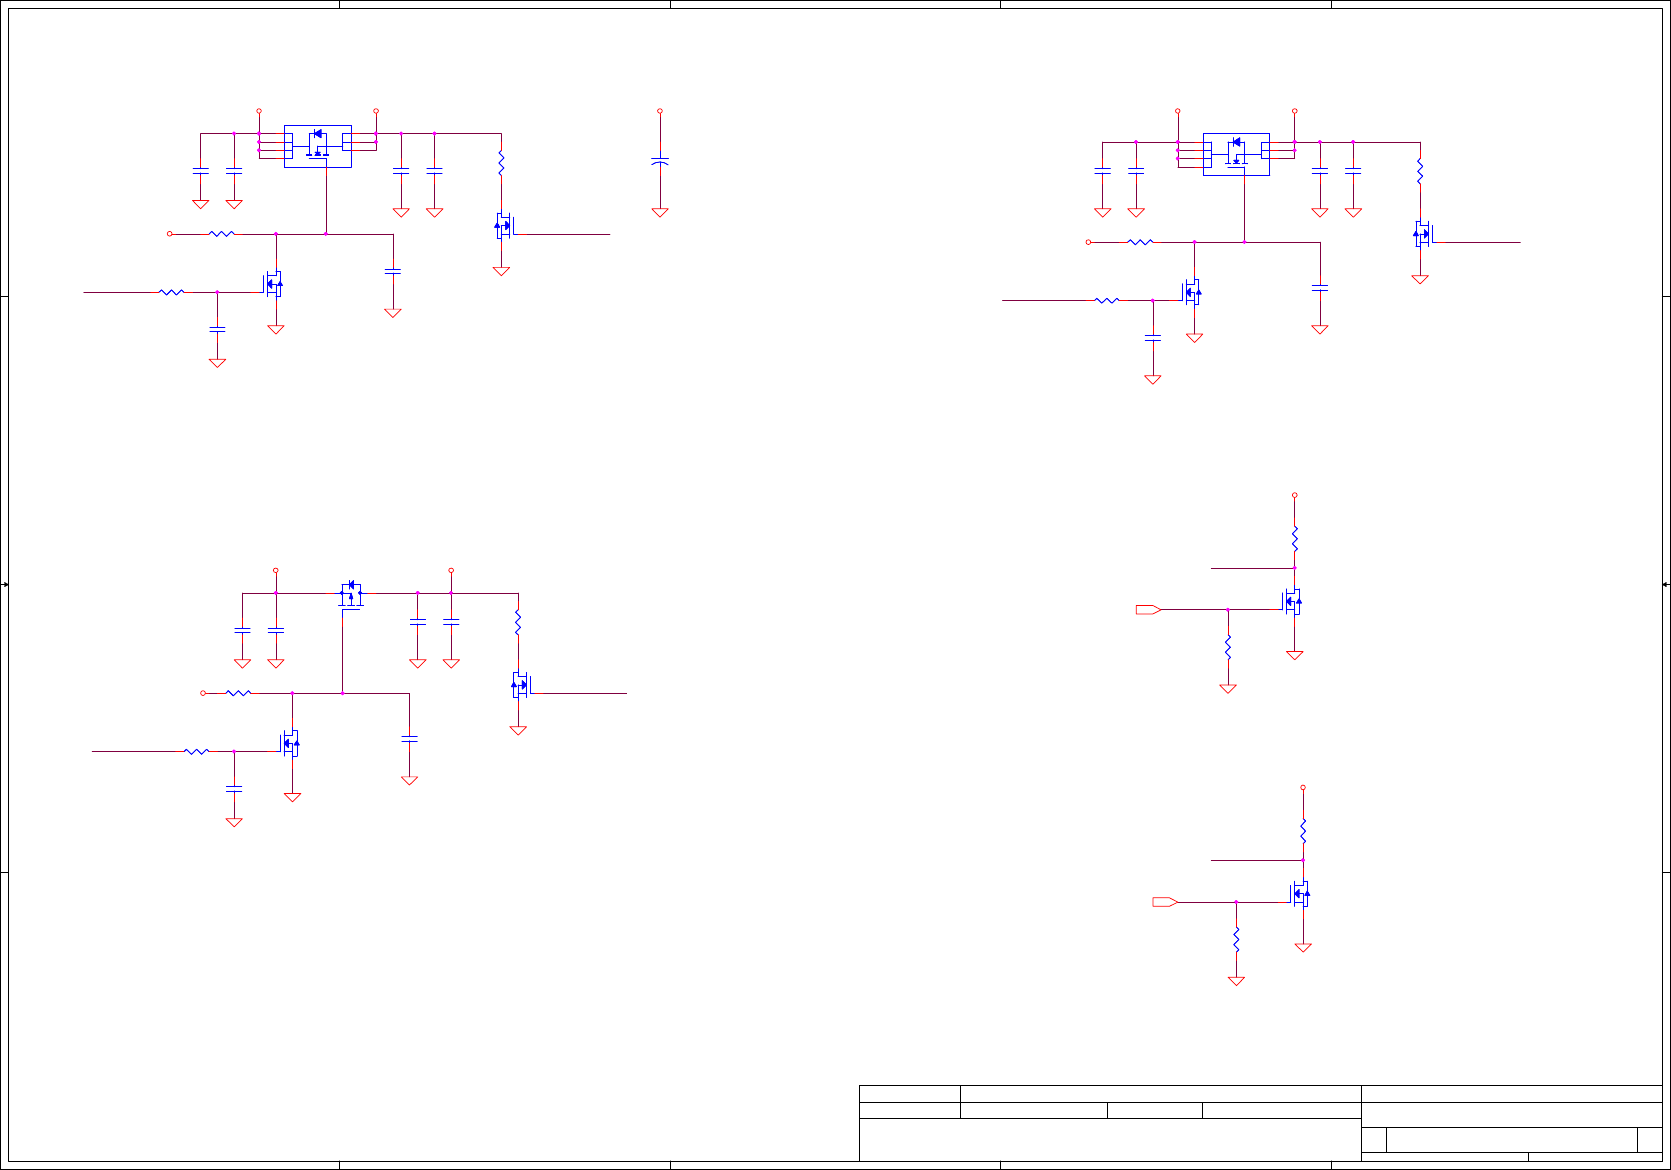Select power pin circle atop bottom-right circuit
Viewport: 1671px width, 1170px height.
click(x=1303, y=788)
